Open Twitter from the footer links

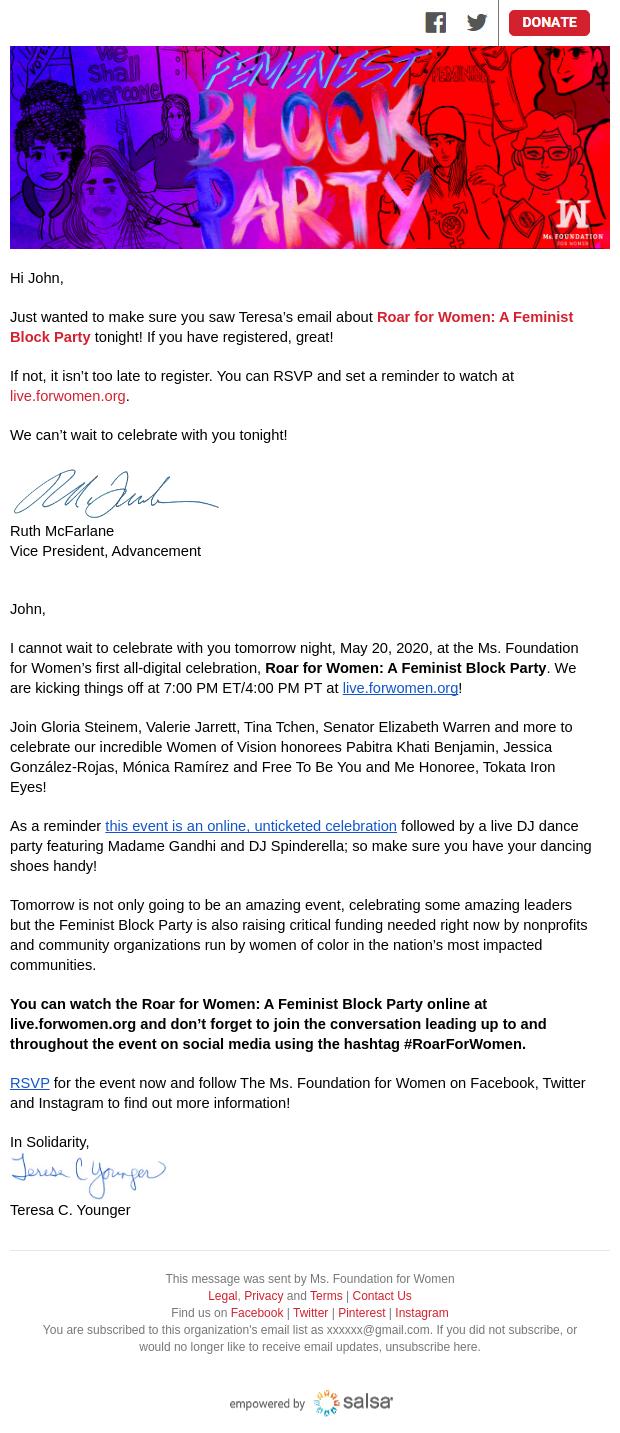click(x=310, y=1313)
